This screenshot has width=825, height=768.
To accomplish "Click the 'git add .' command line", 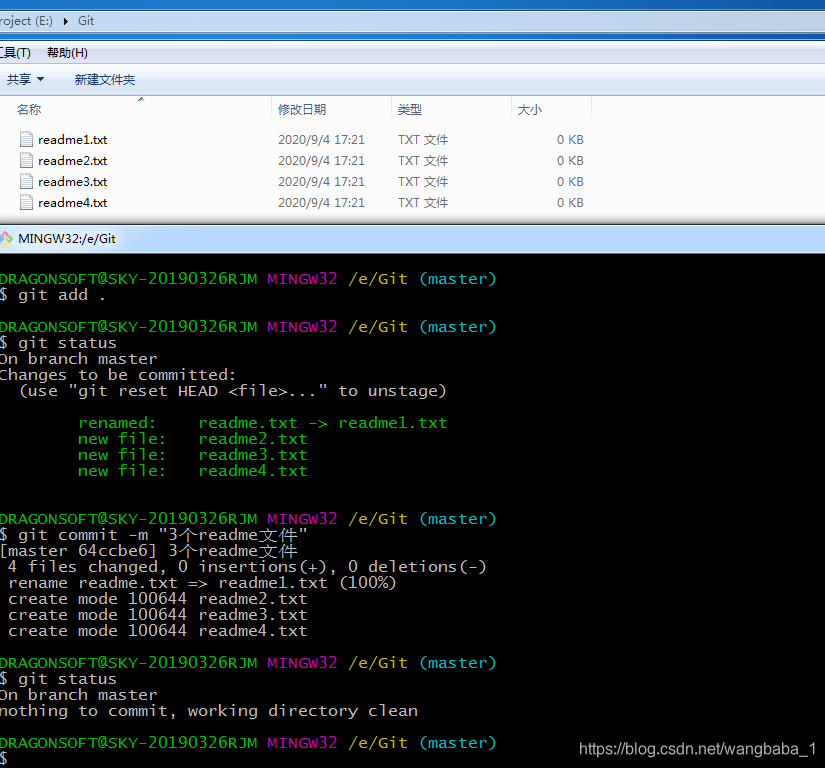I will click(53, 295).
